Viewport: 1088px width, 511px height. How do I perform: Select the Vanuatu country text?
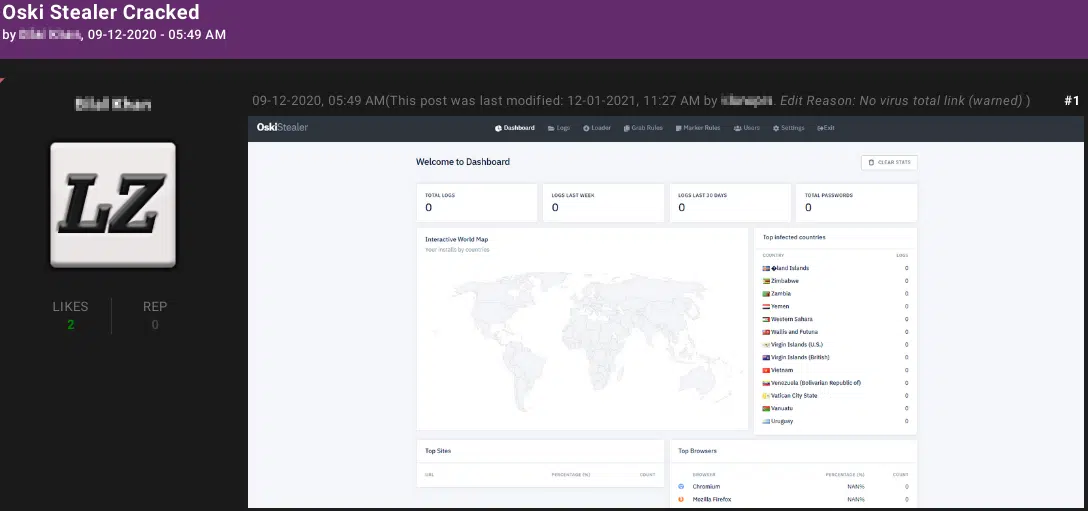coord(782,408)
